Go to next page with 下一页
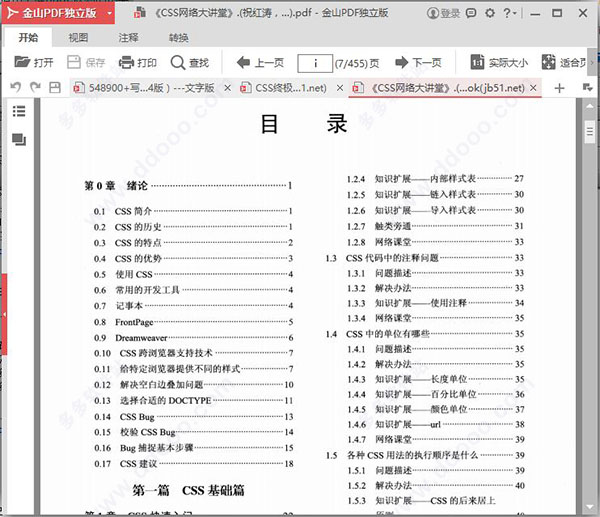 [x=418, y=62]
